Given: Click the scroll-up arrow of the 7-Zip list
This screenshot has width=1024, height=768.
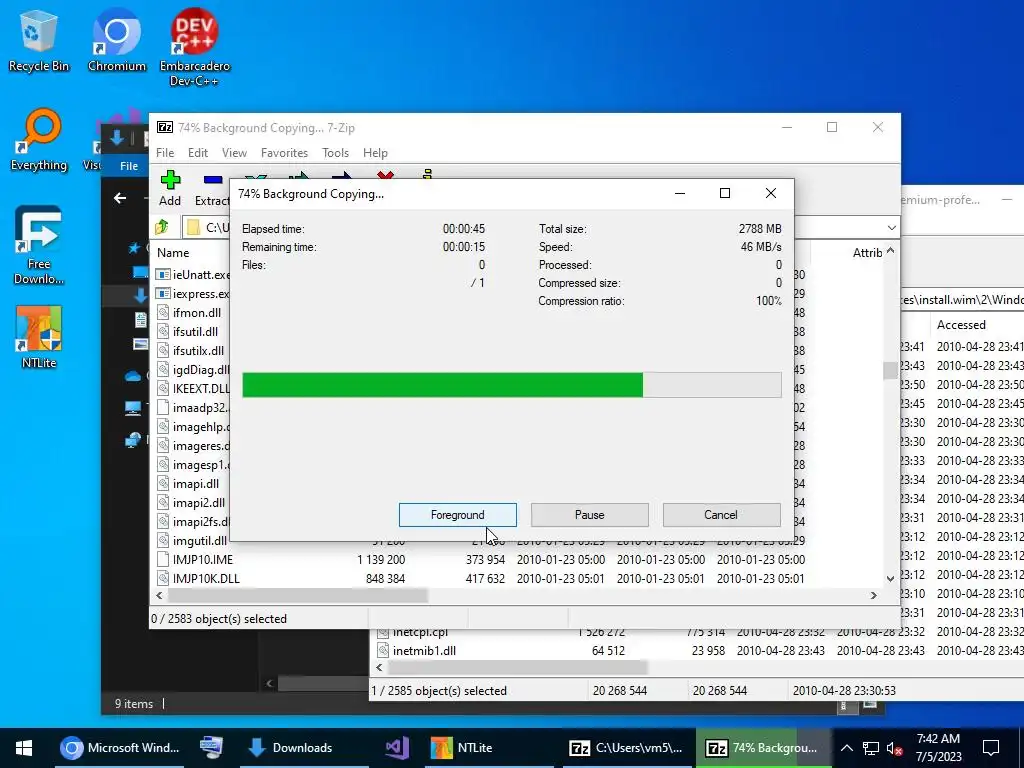Looking at the screenshot, I should click(x=890, y=251).
